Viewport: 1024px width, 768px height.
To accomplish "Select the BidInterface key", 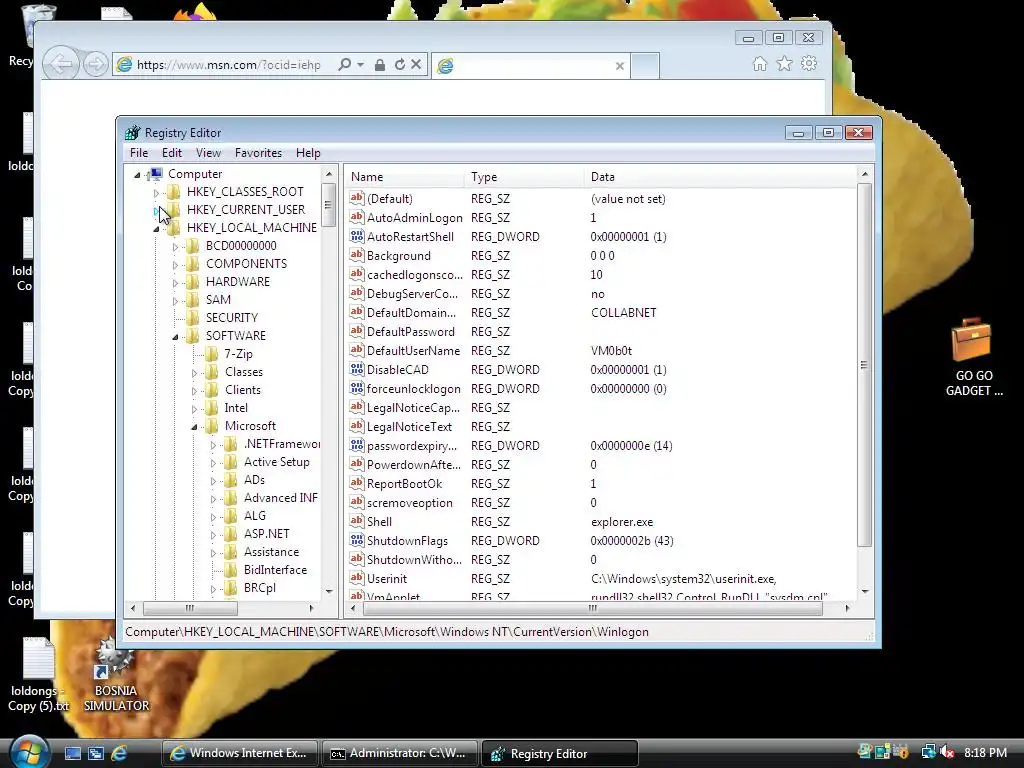I will 275,569.
